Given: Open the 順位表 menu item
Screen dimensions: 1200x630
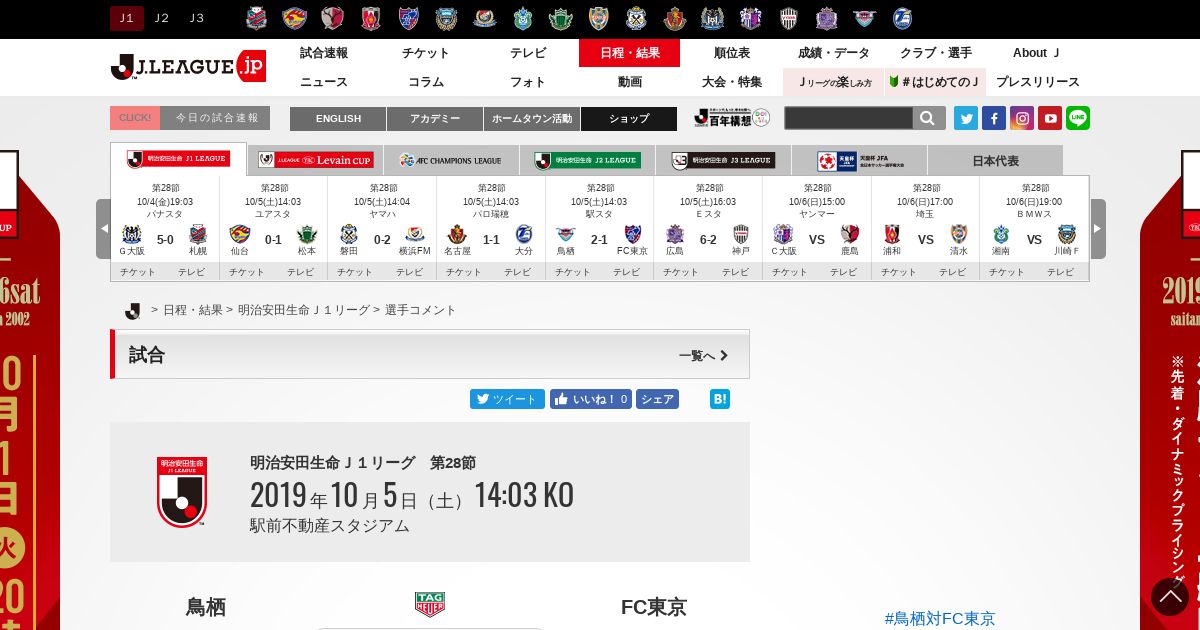Looking at the screenshot, I should (732, 53).
